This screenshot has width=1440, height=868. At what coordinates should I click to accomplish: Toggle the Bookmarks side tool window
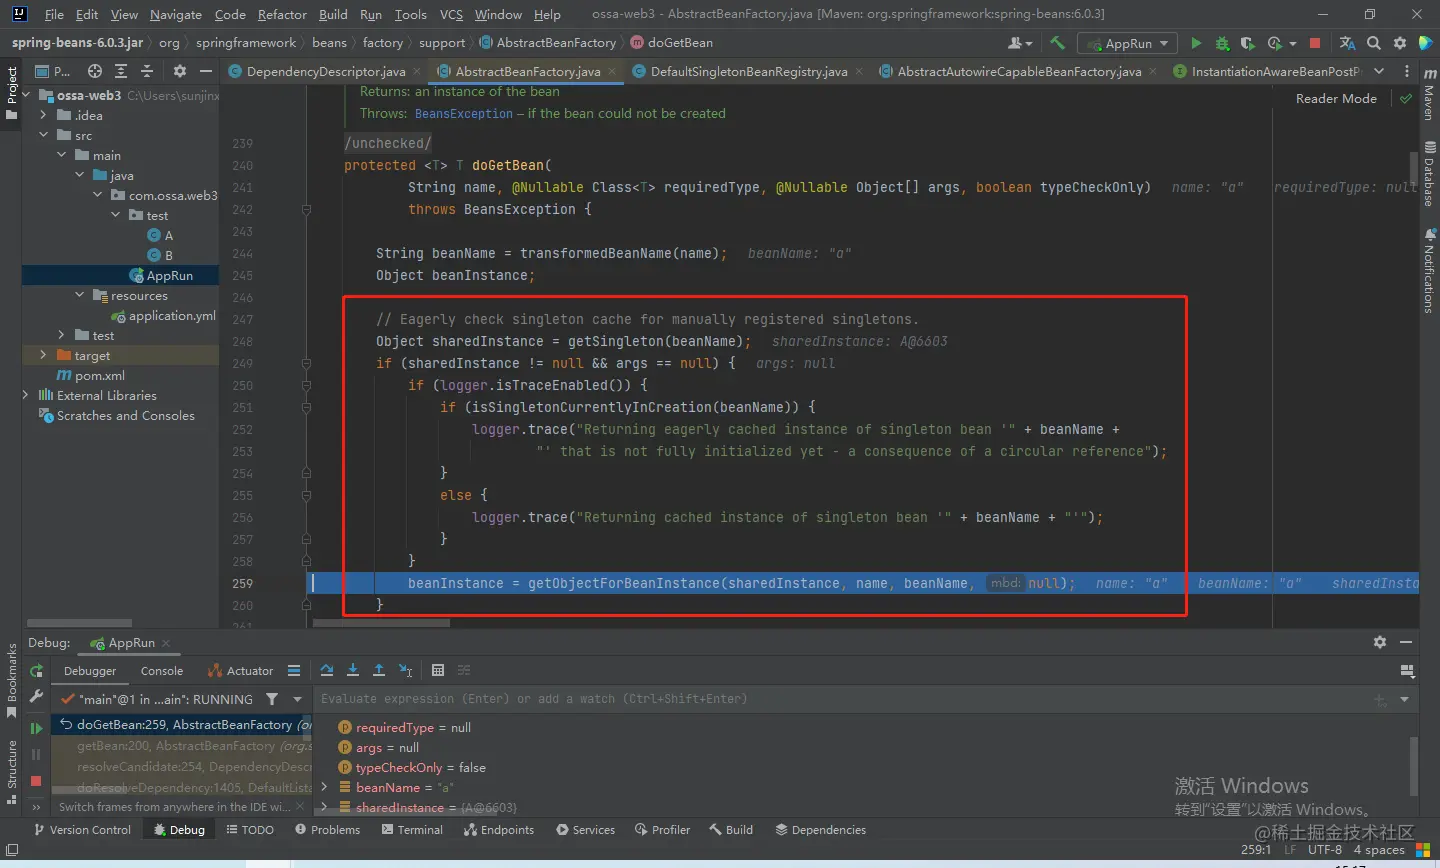point(12,682)
